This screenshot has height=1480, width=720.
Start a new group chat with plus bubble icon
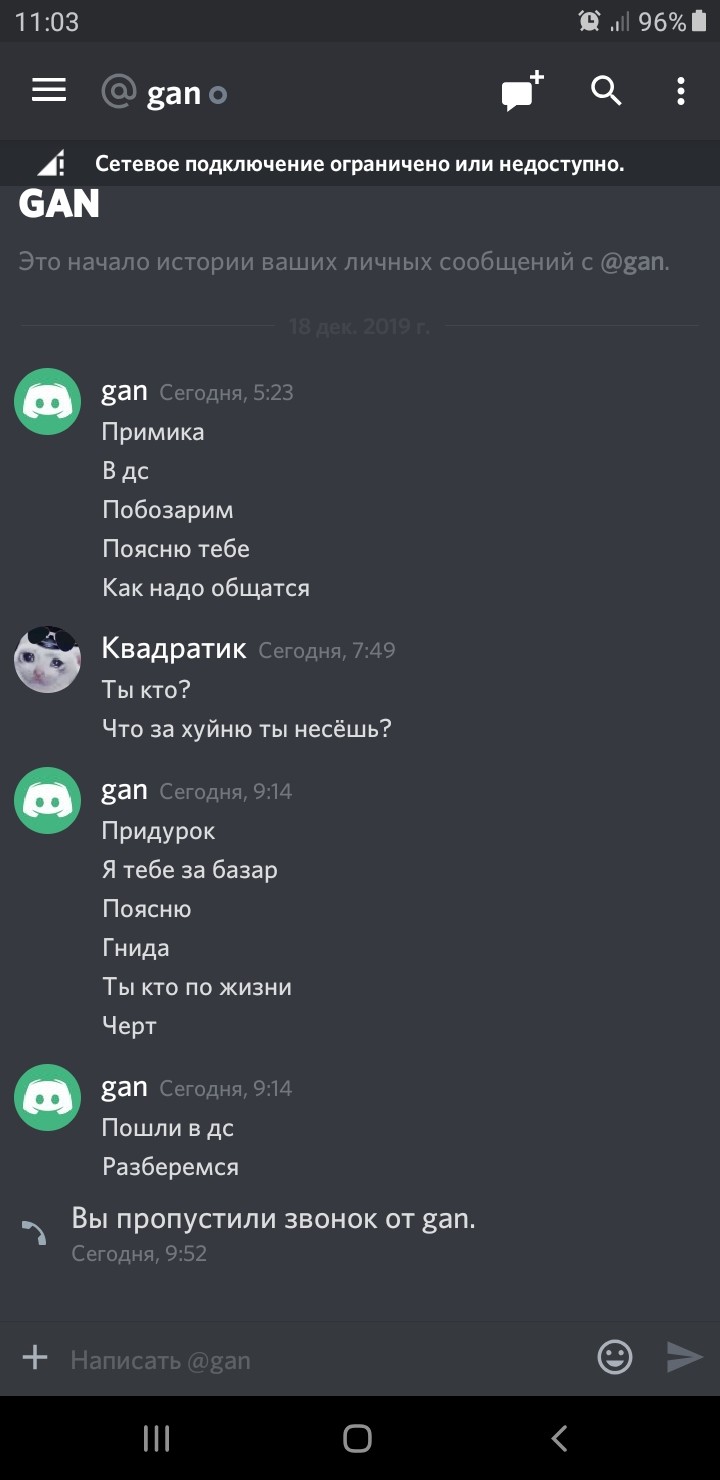tap(522, 91)
